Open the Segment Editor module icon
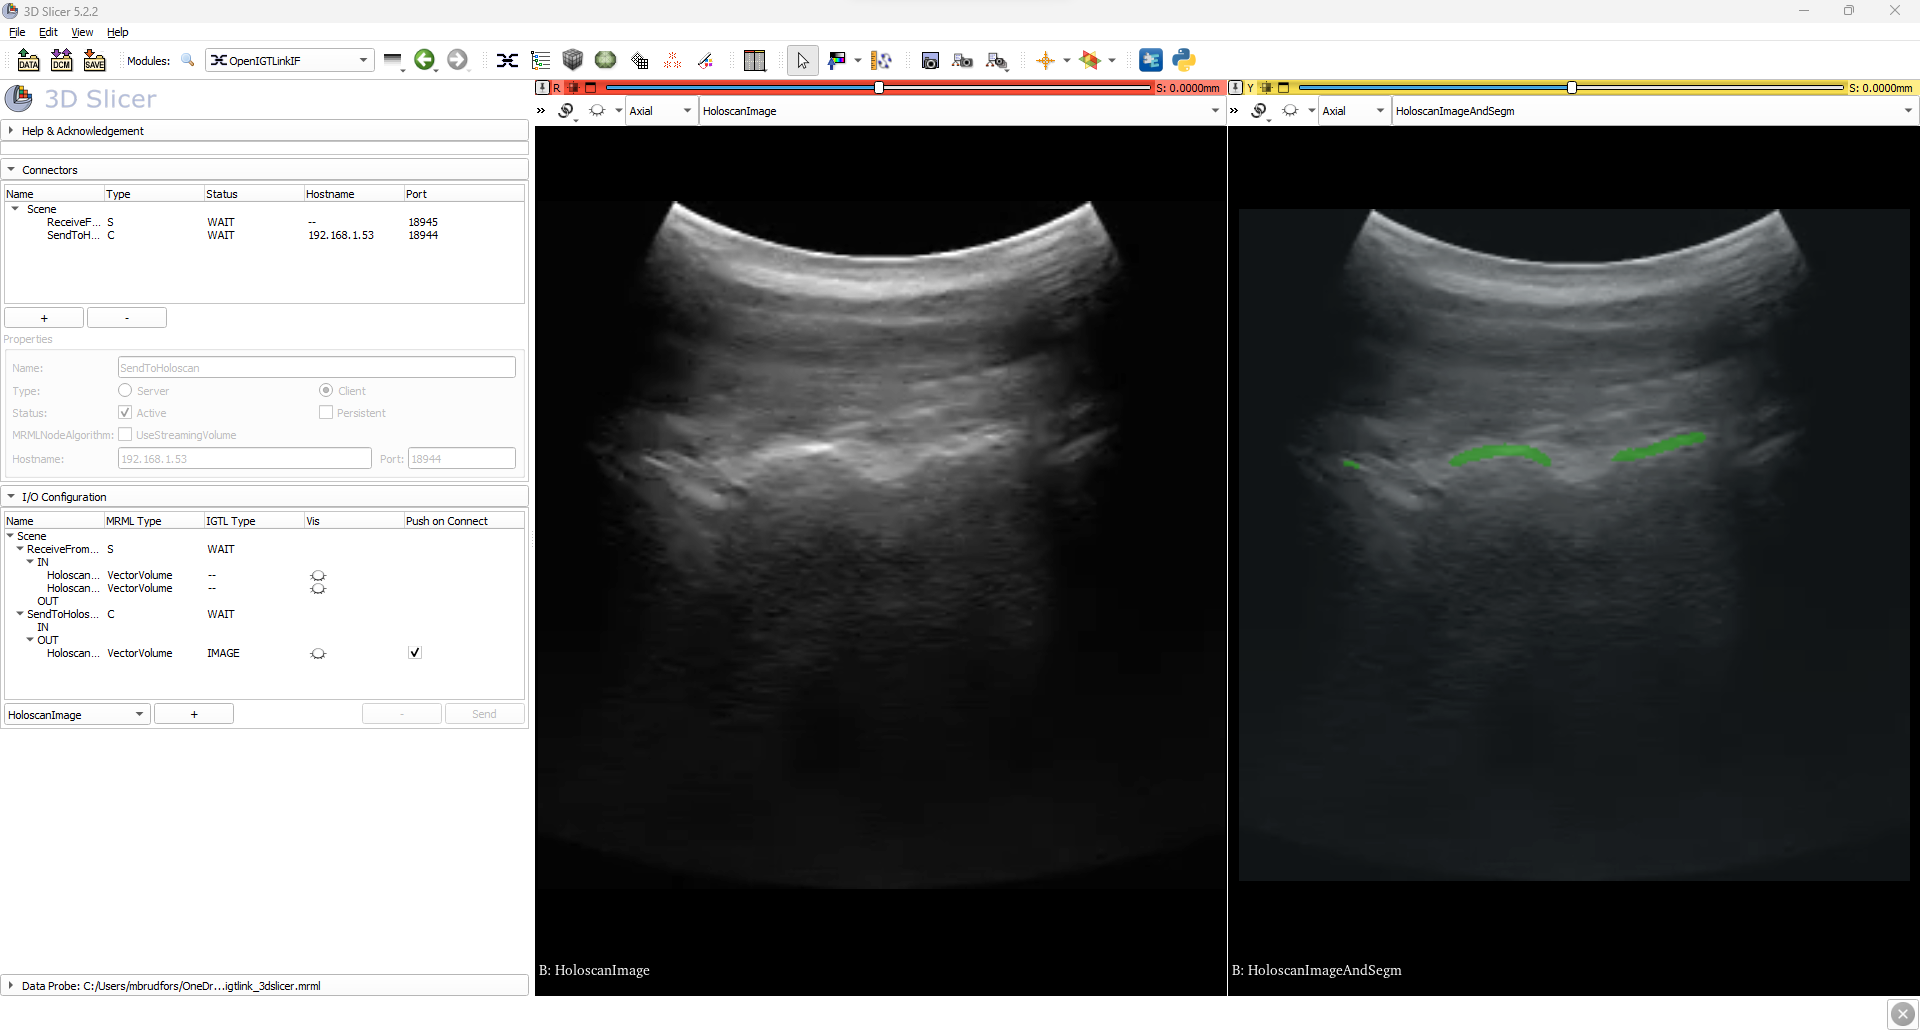 [x=706, y=60]
